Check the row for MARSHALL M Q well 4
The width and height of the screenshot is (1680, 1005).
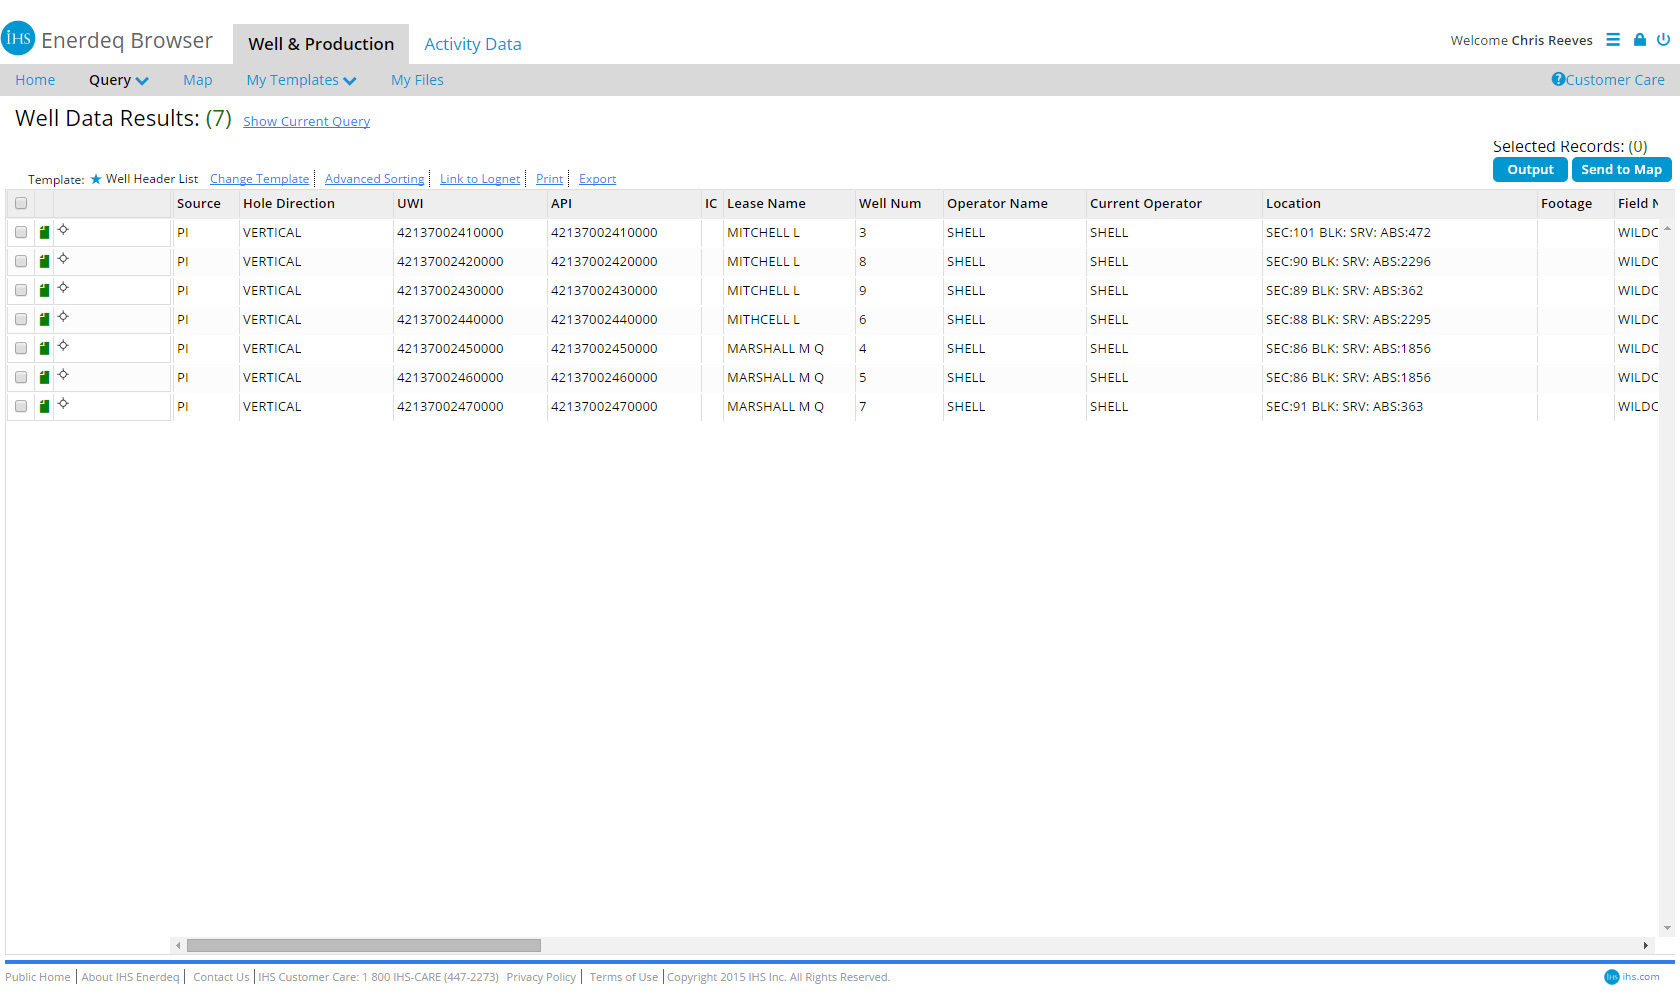pyautogui.click(x=21, y=348)
